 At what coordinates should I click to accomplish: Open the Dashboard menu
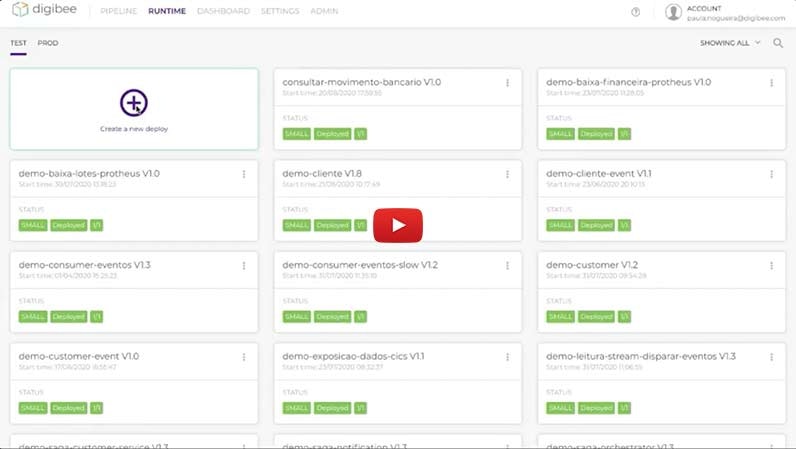coord(223,11)
